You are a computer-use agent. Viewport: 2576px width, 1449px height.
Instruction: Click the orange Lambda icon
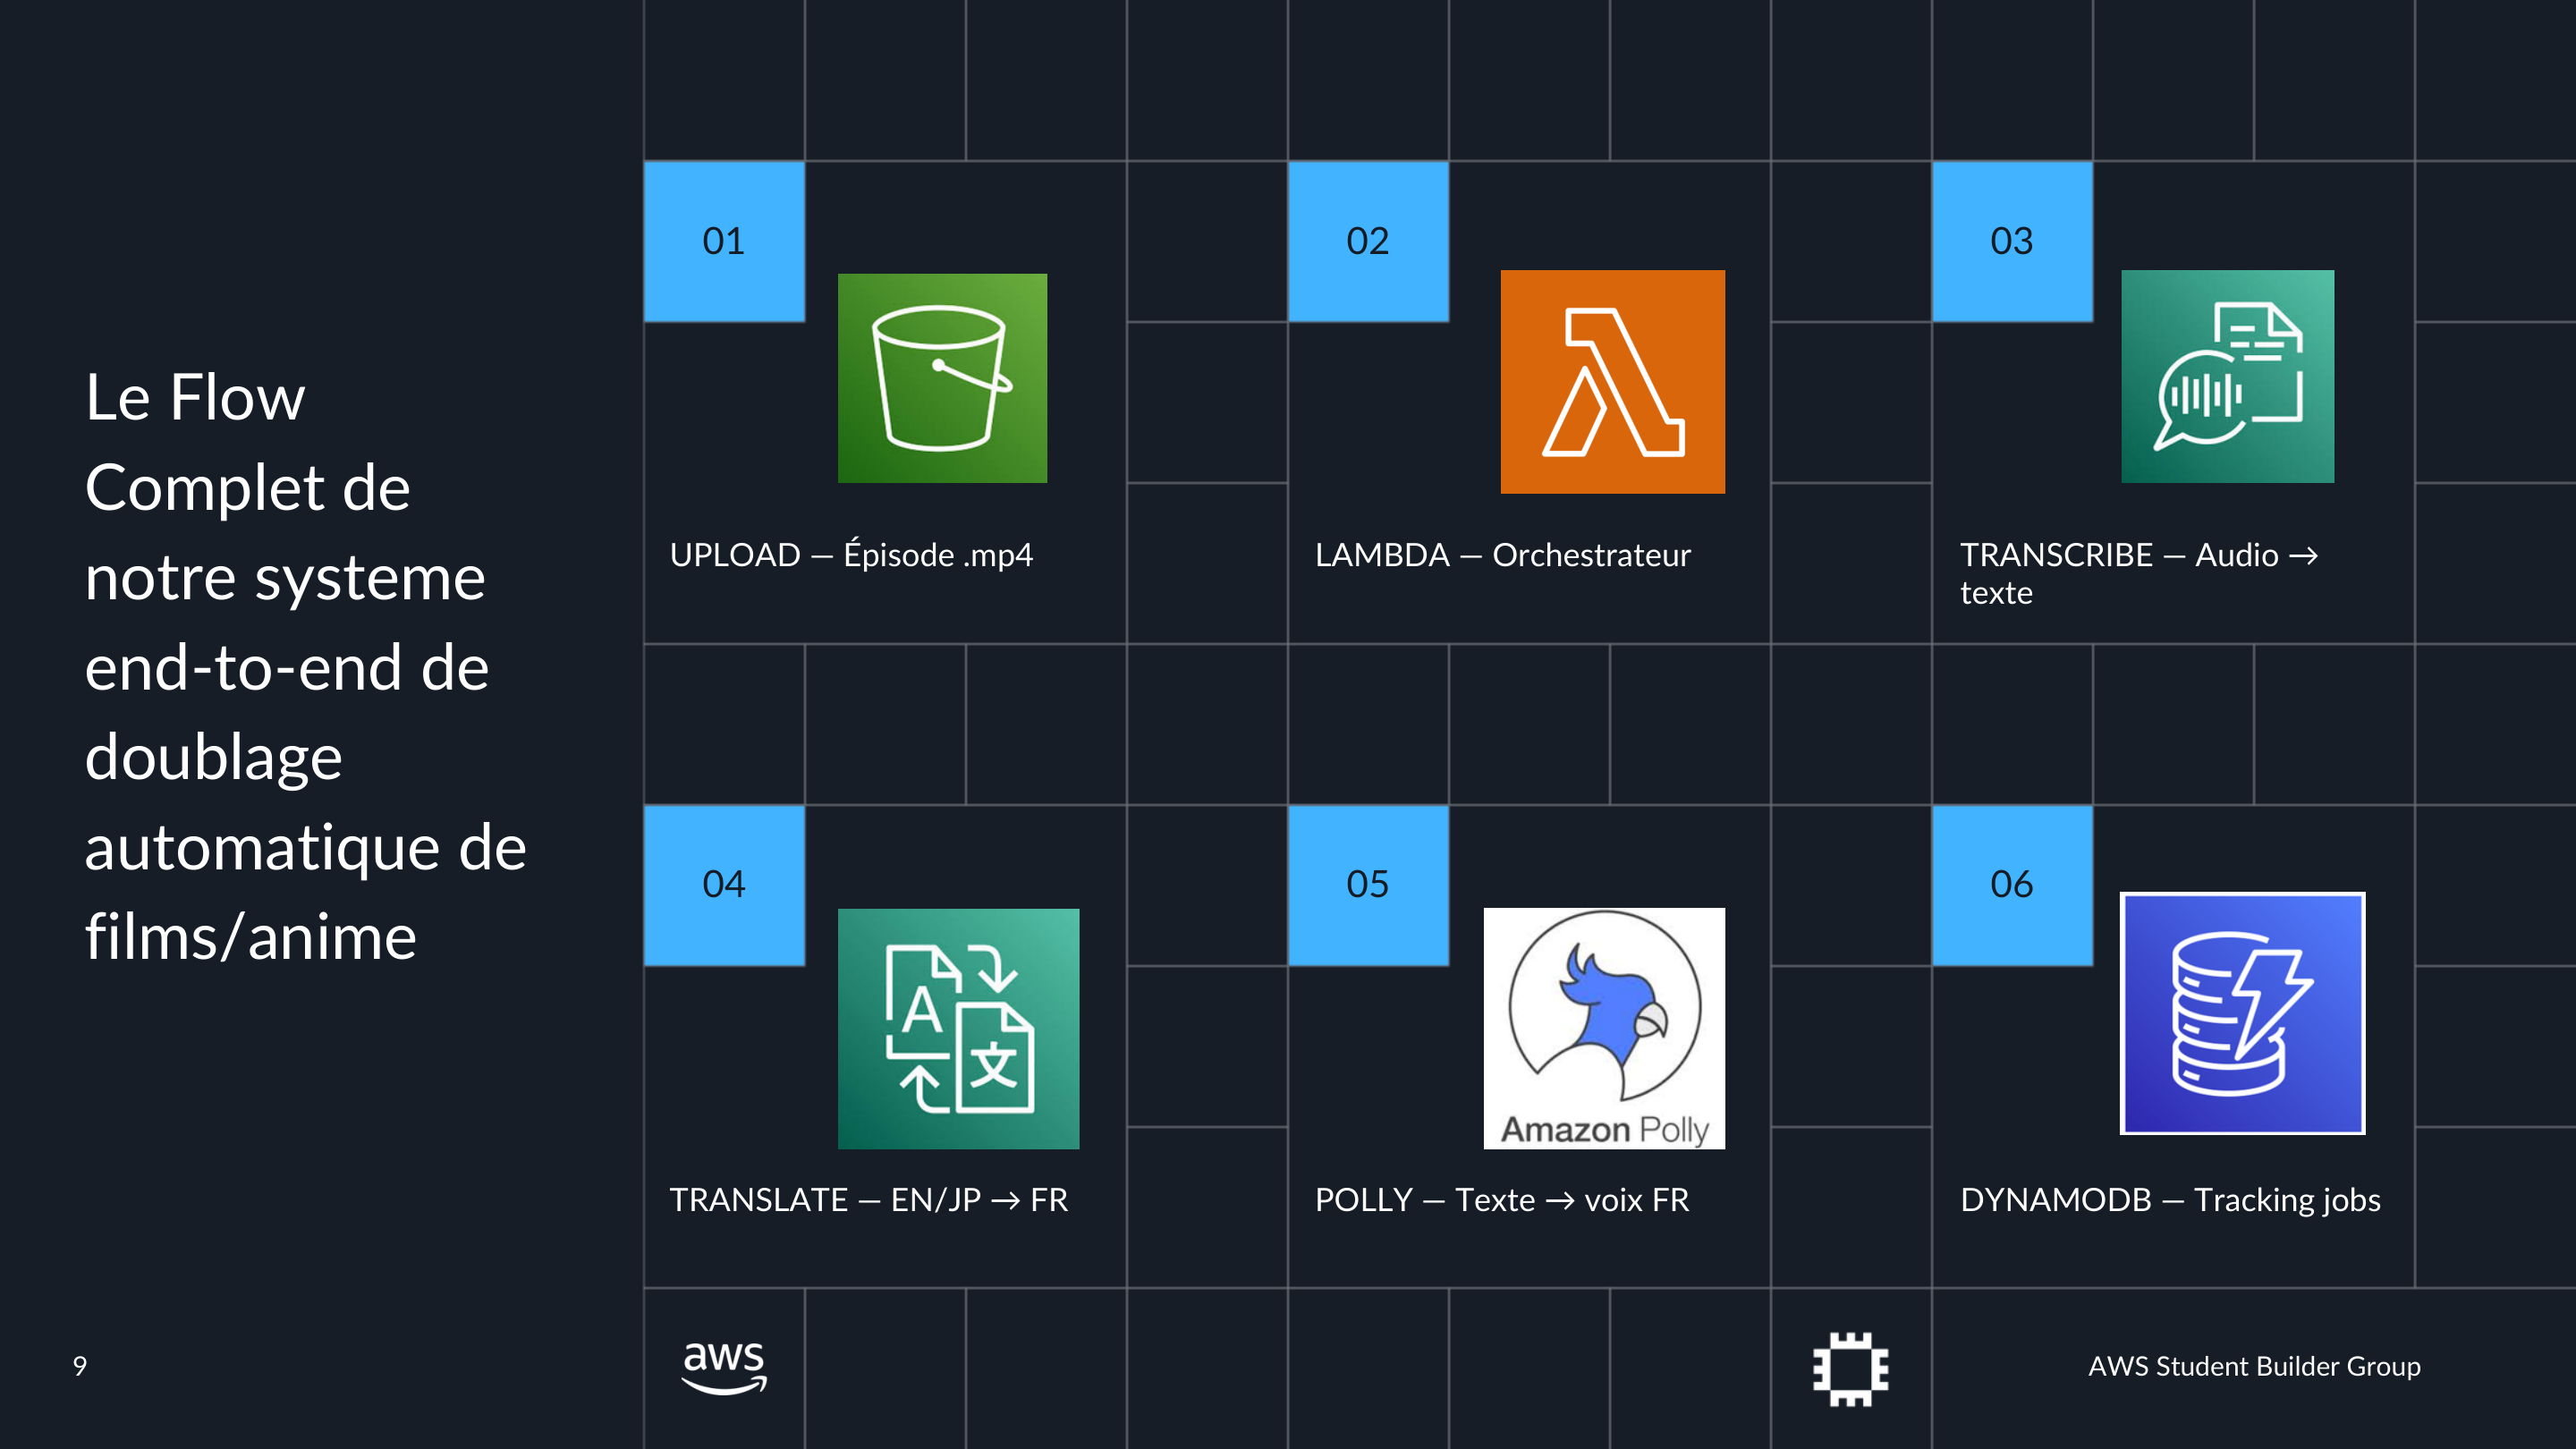[x=1612, y=381]
